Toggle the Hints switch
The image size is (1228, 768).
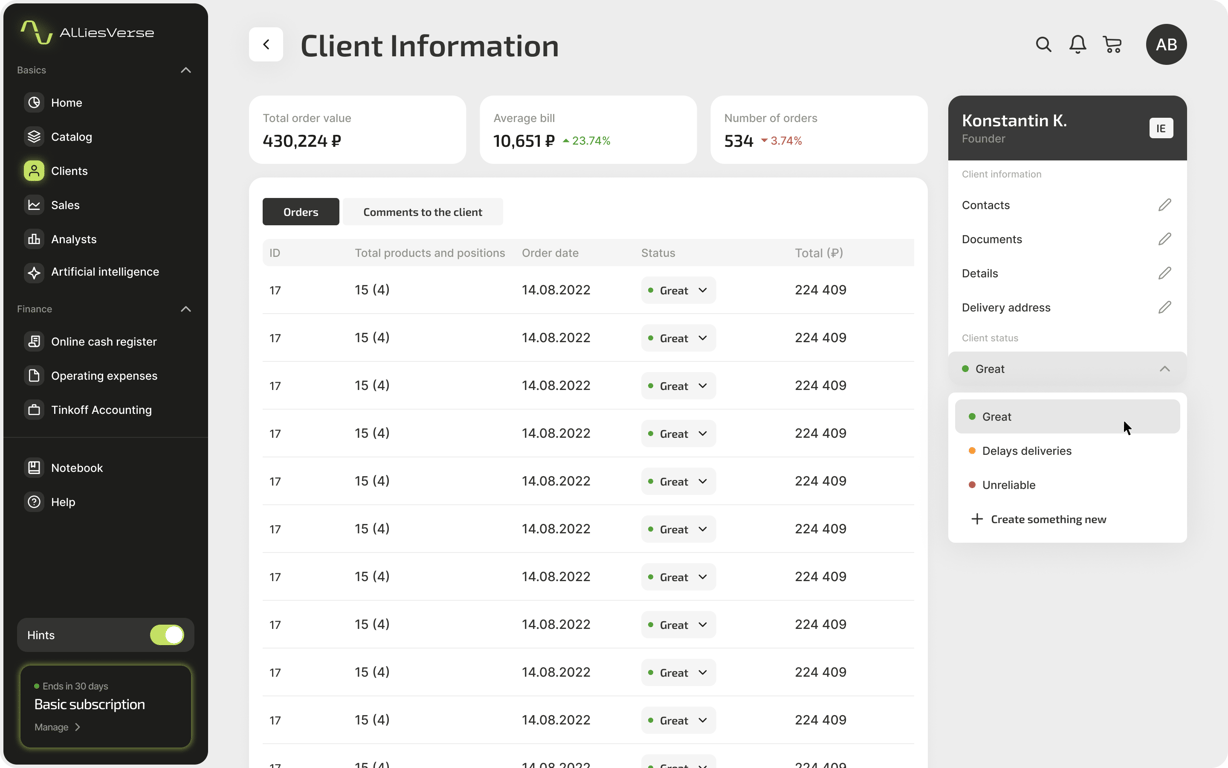(x=167, y=635)
